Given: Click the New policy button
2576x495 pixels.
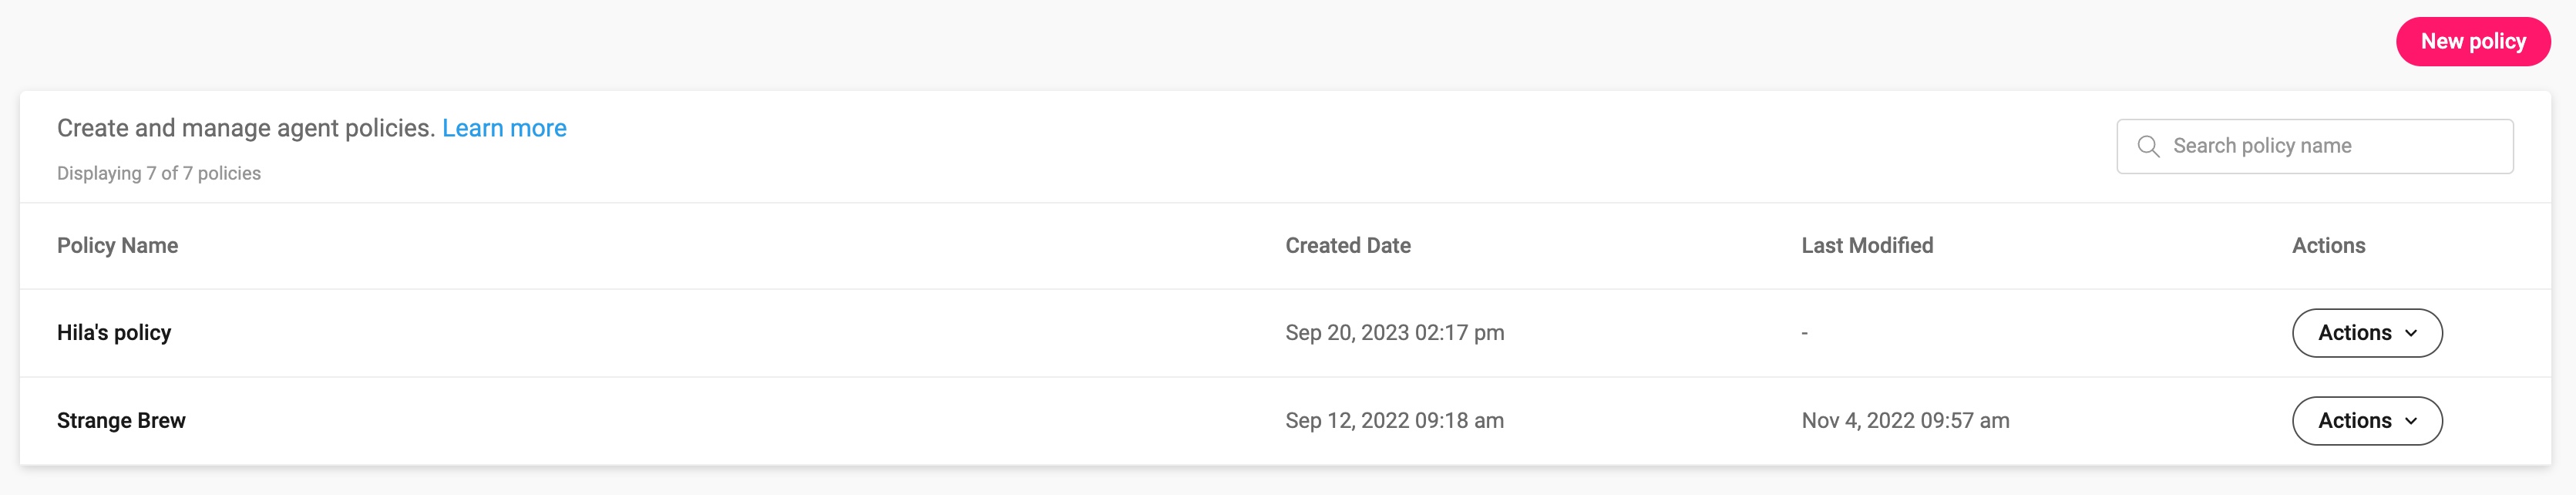Looking at the screenshot, I should coord(2472,42).
